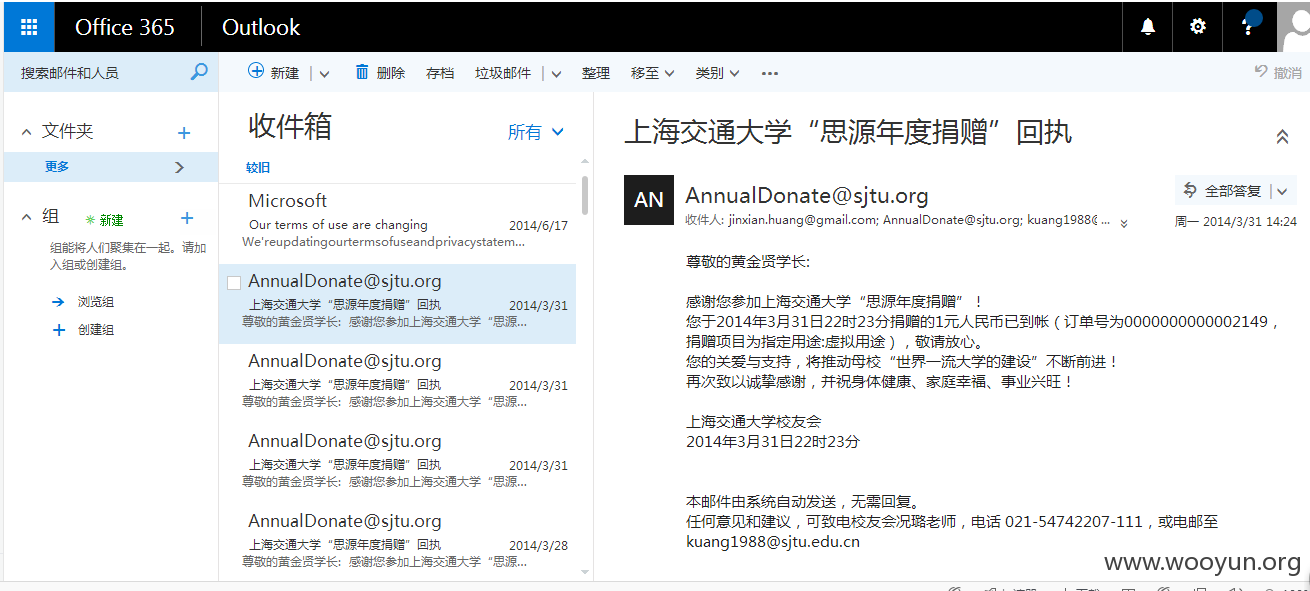Mark as junk with 垃圾邮件
This screenshot has height=591, width=1310.
click(x=503, y=73)
